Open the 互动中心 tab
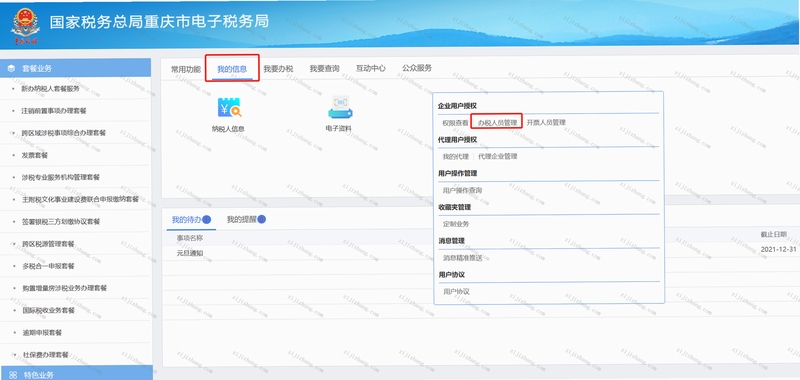This screenshot has height=380, width=800. point(370,68)
